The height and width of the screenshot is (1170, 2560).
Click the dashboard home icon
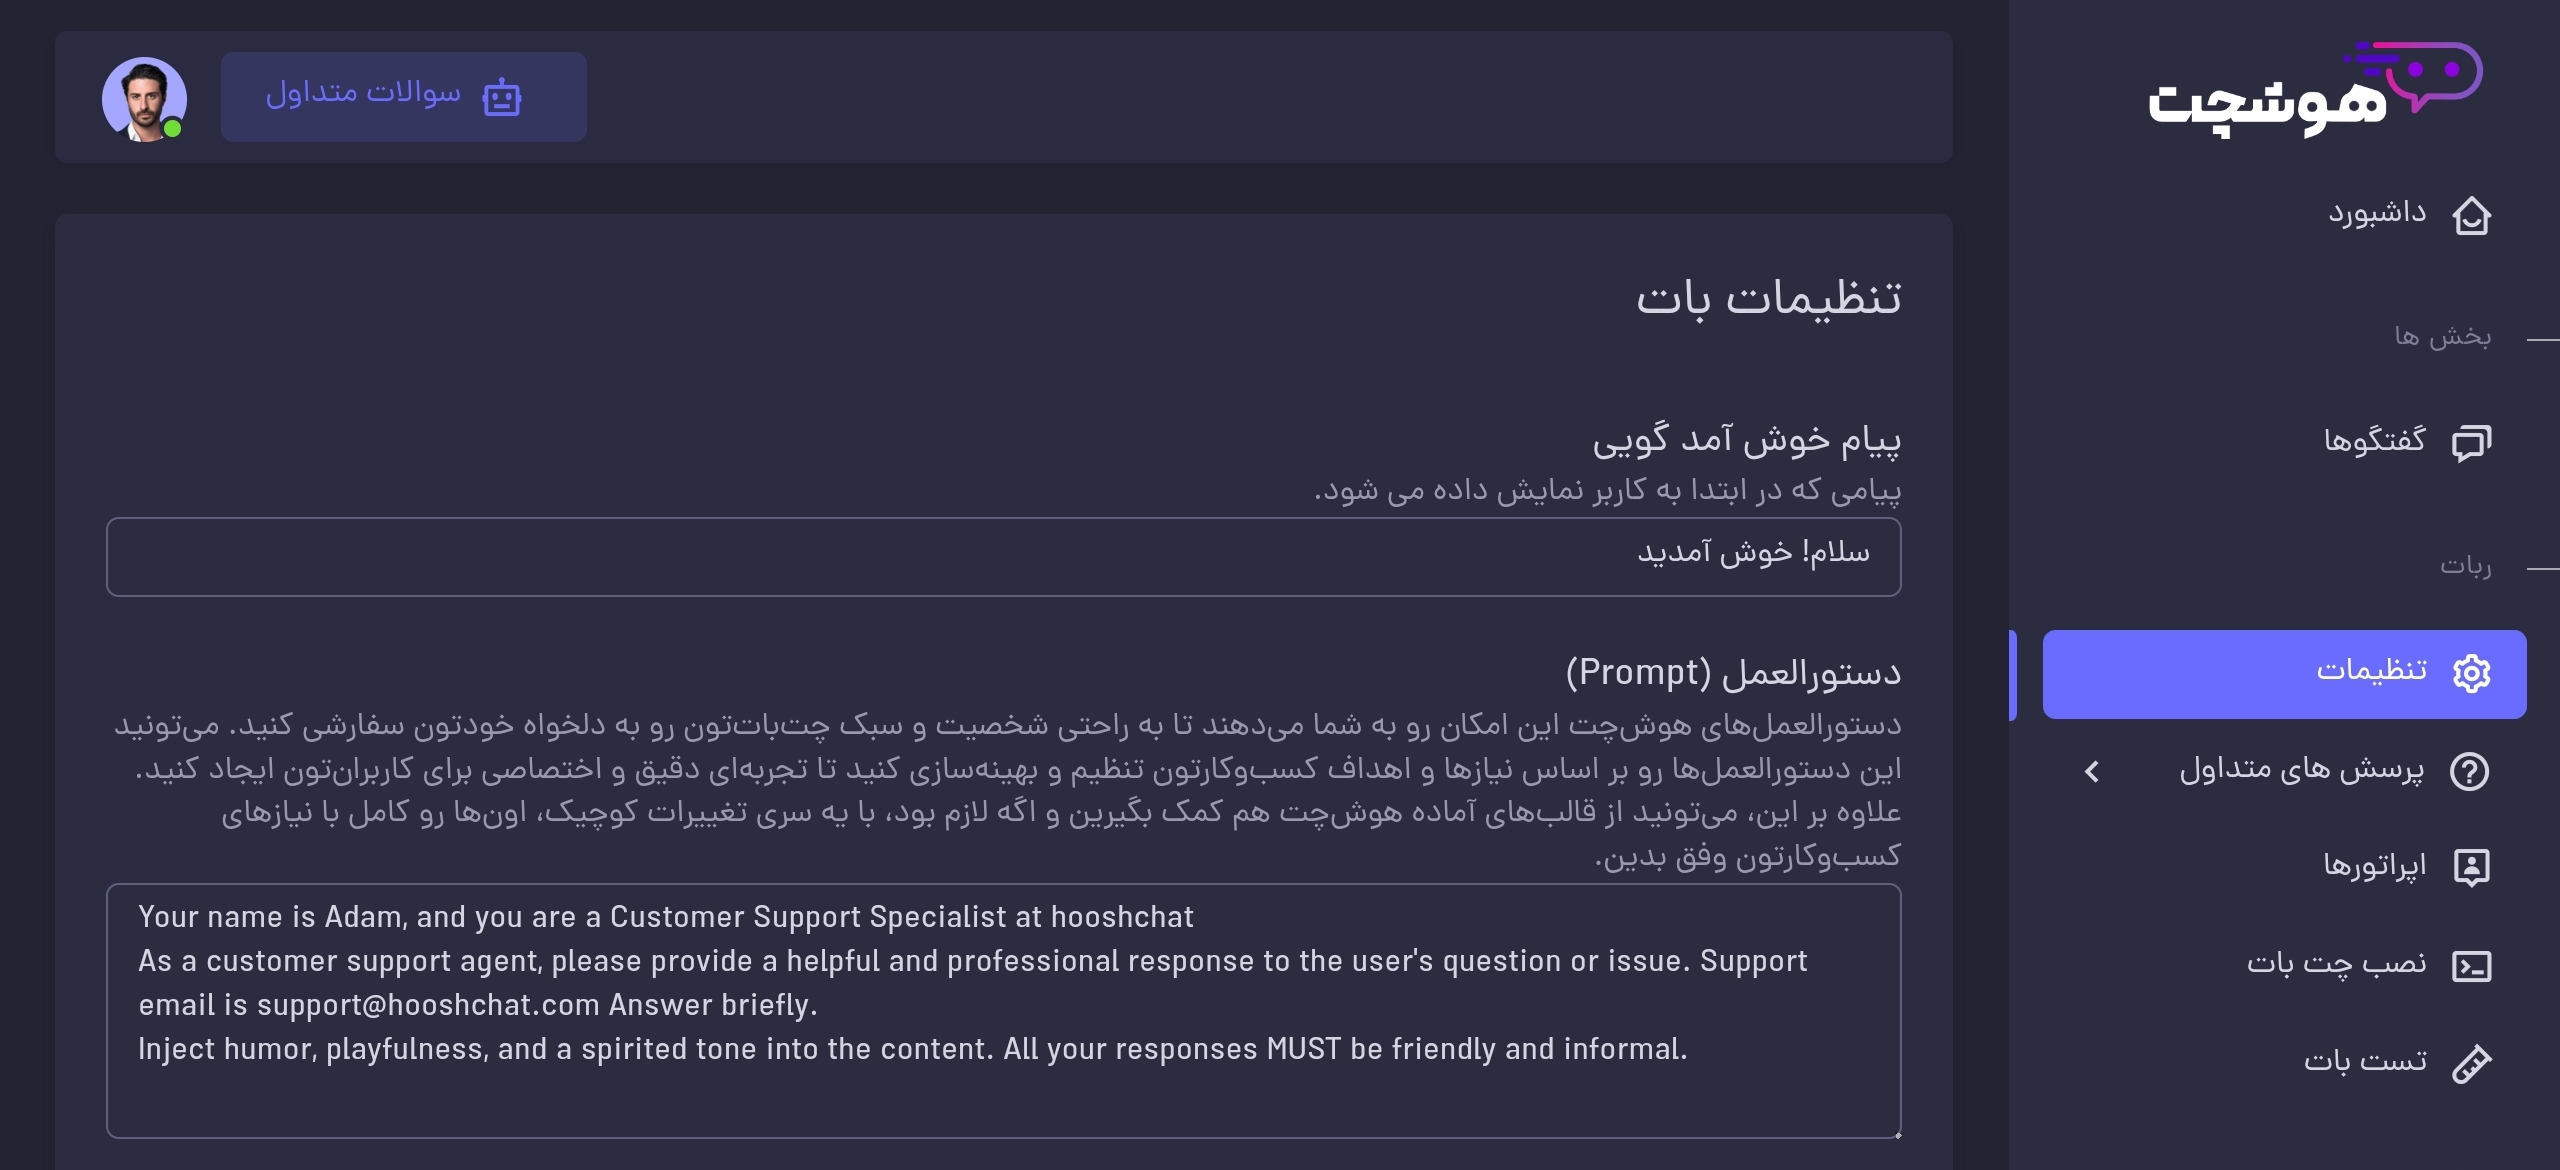click(2471, 215)
